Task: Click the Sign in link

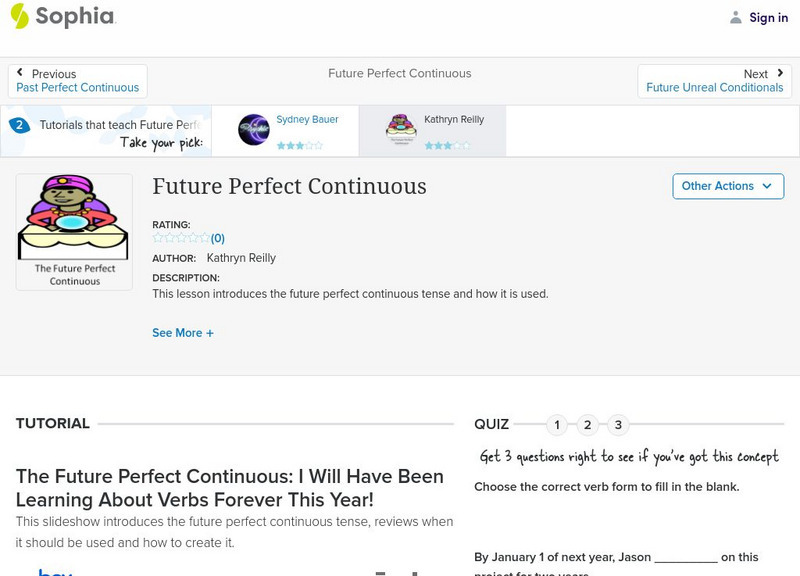Action: (768, 17)
